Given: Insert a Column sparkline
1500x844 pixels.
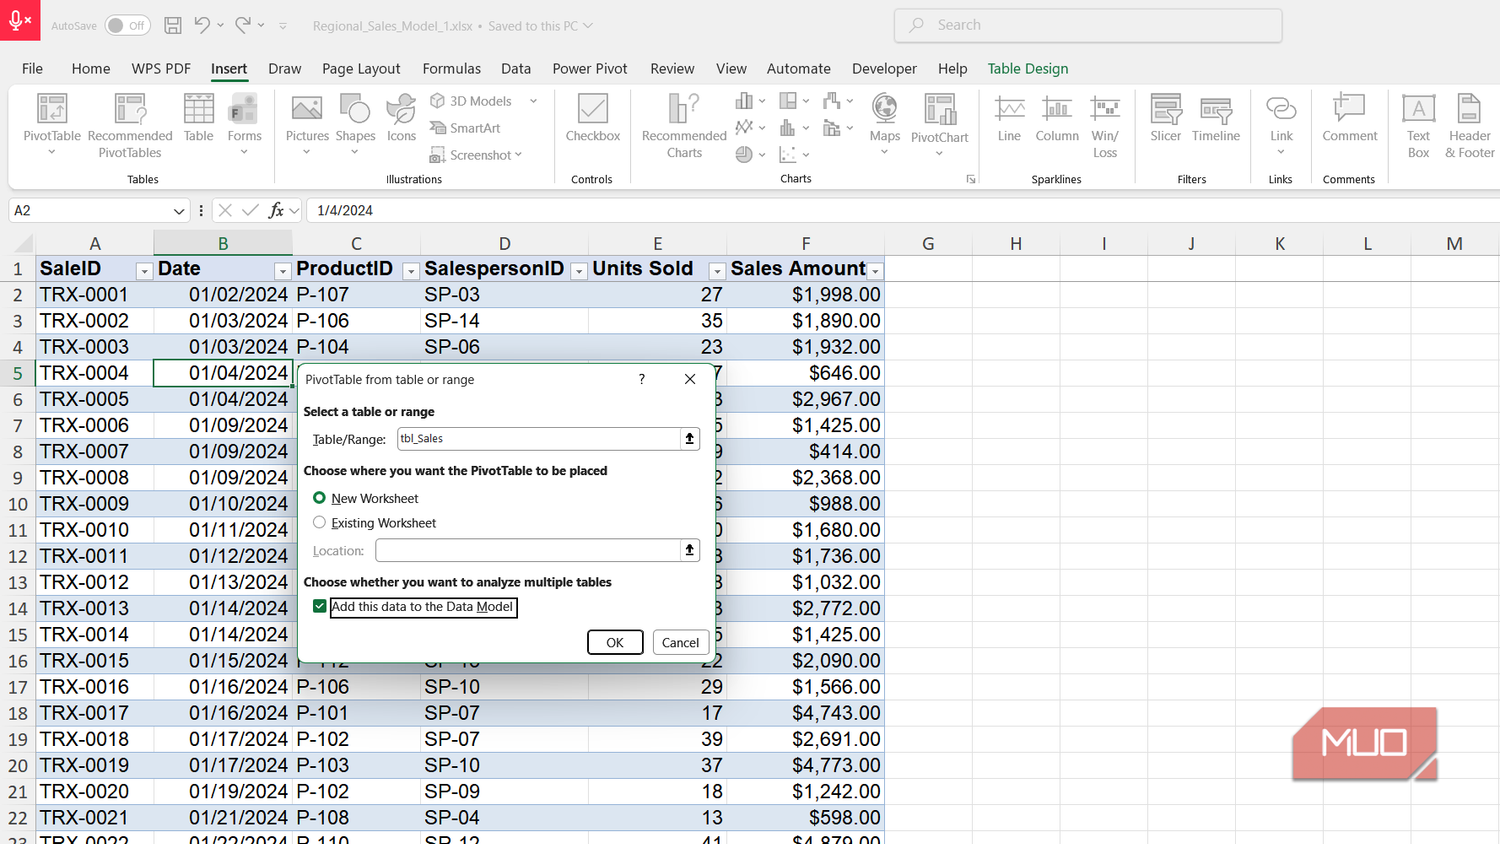Looking at the screenshot, I should 1057,118.
